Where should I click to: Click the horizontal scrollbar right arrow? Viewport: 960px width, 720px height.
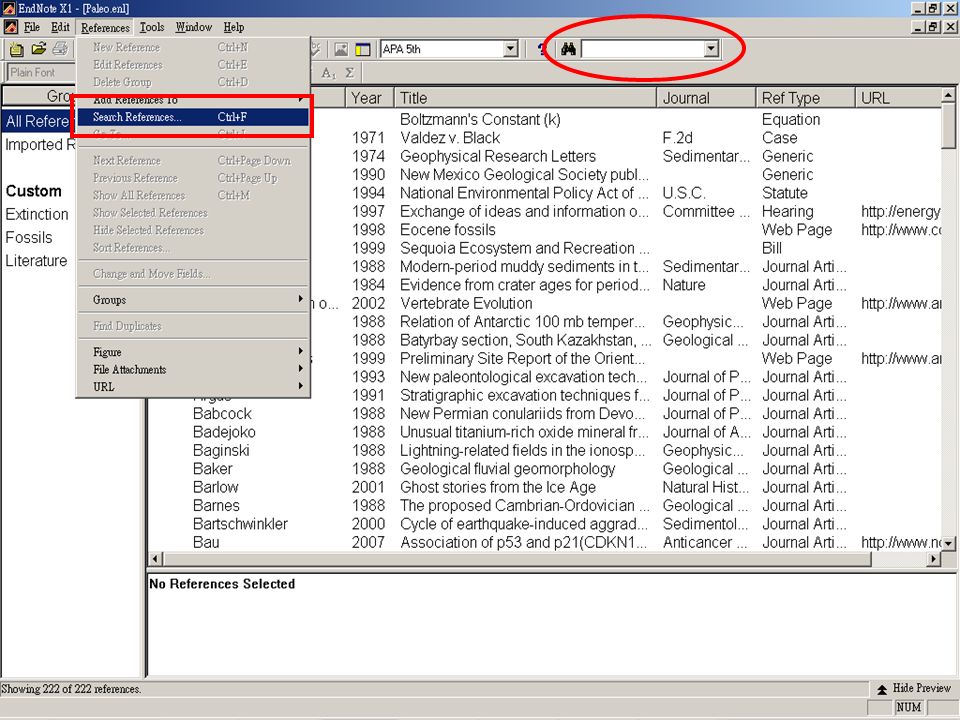pos(934,558)
